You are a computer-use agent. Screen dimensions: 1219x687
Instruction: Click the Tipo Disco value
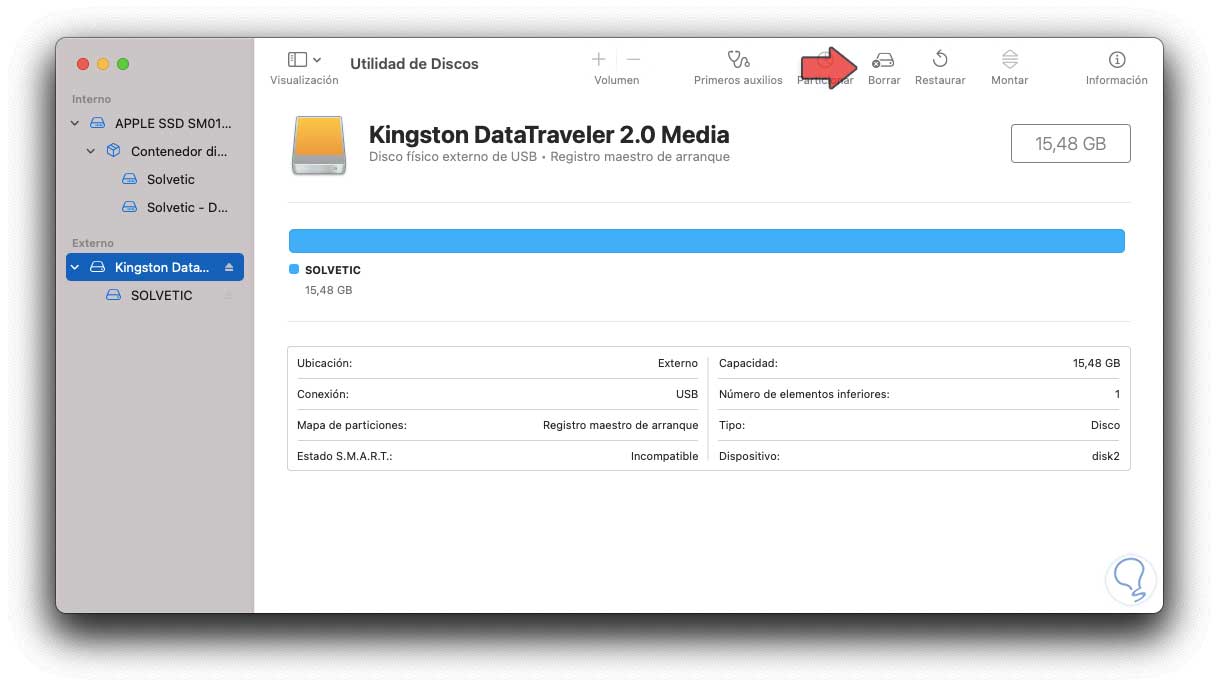coord(1105,425)
